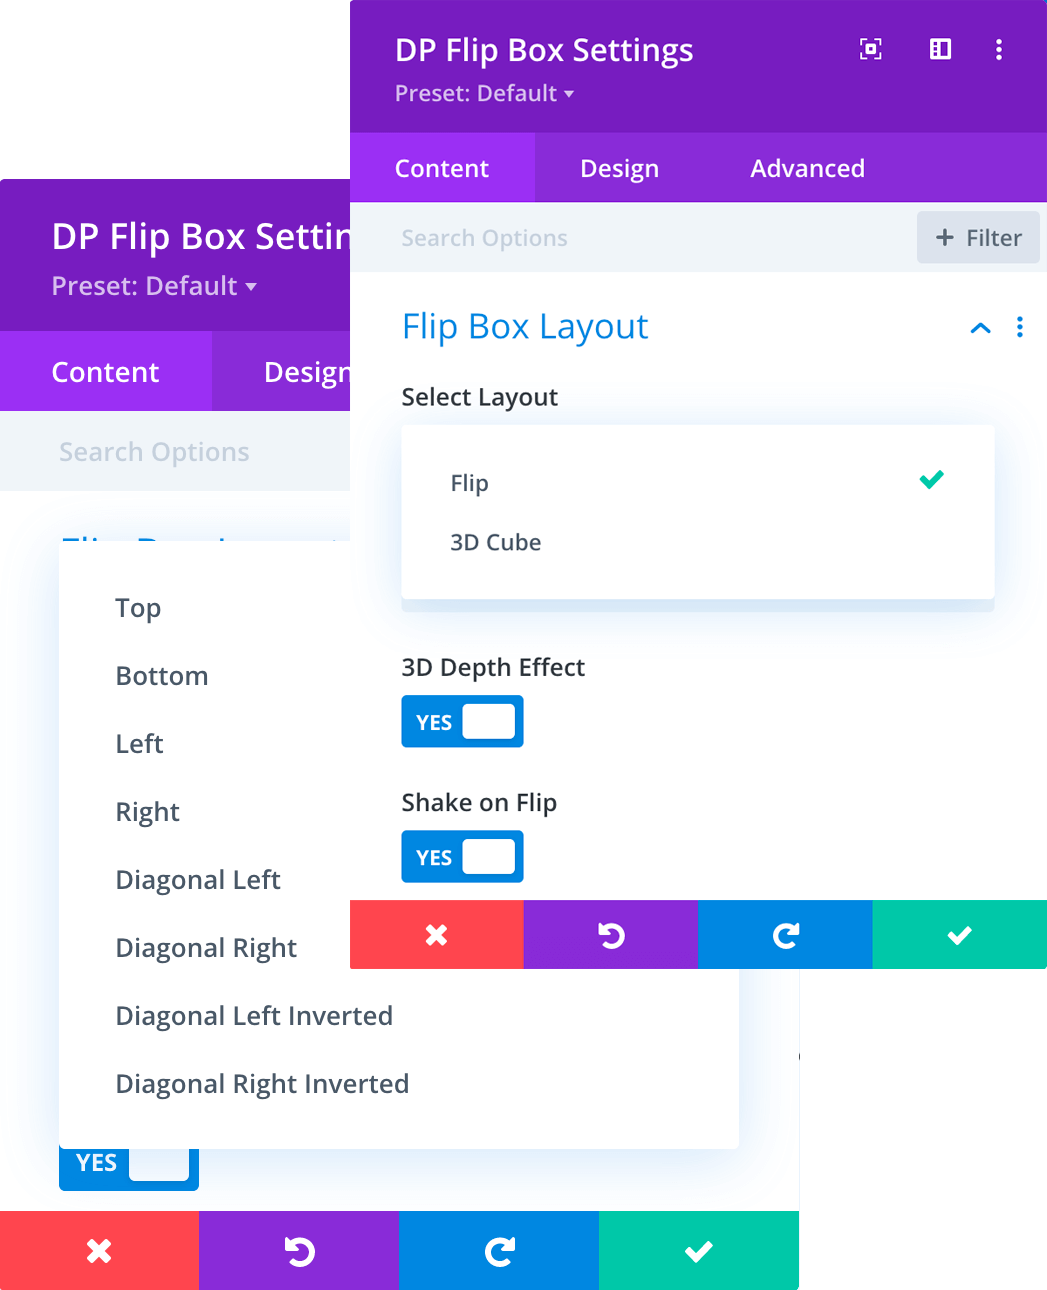The height and width of the screenshot is (1290, 1047).
Task: Open the three-dot menu in front panel header
Action: pos(998,50)
